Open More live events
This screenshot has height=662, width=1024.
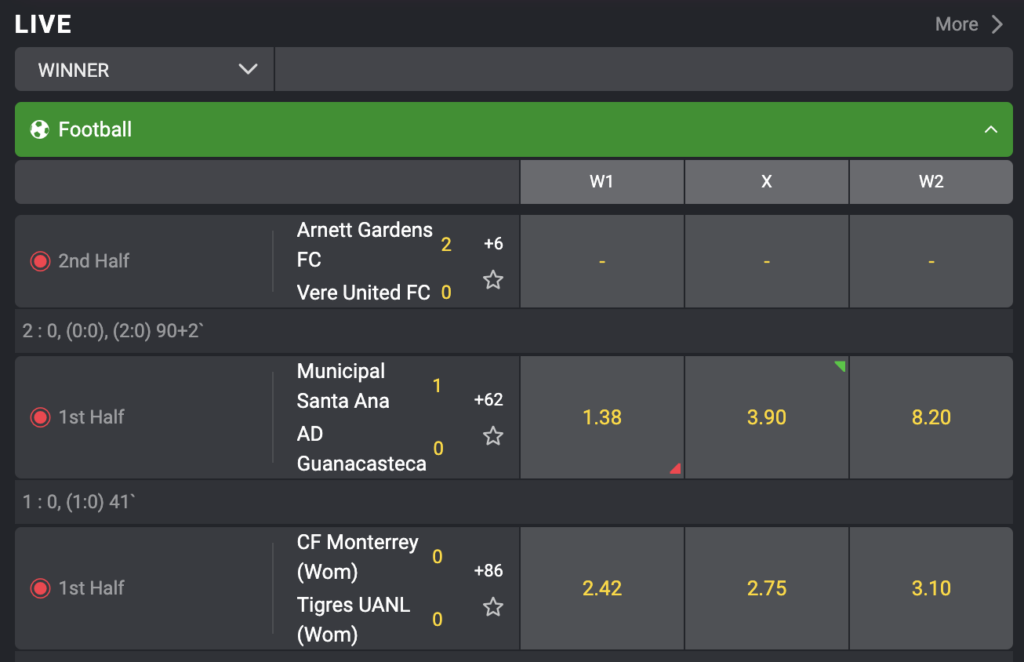pos(957,24)
